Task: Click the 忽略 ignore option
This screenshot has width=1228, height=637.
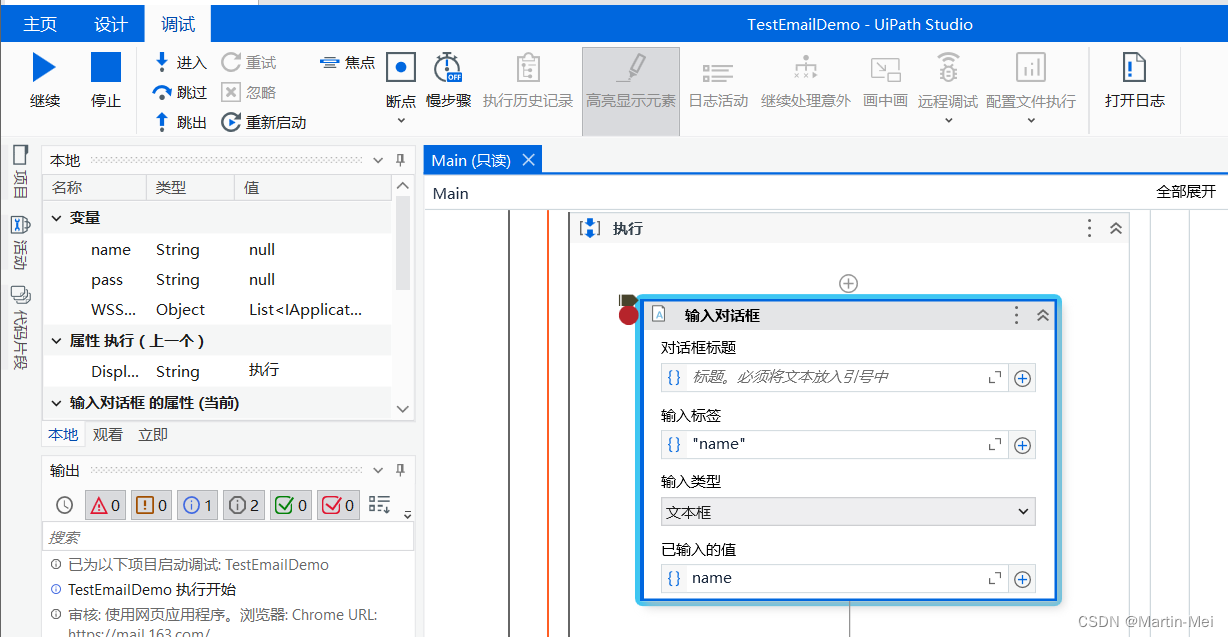Action: tap(249, 92)
